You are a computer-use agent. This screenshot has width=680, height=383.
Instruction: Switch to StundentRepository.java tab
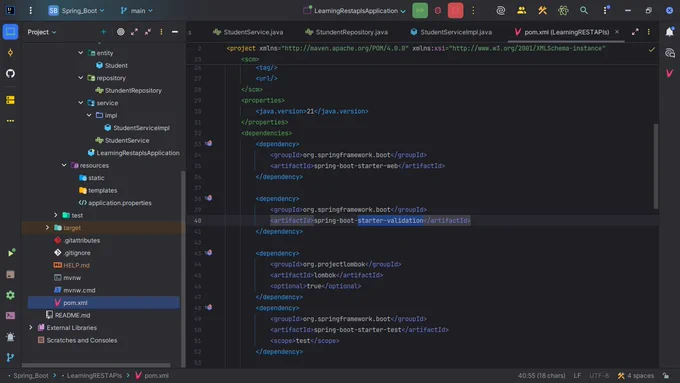coord(346,32)
